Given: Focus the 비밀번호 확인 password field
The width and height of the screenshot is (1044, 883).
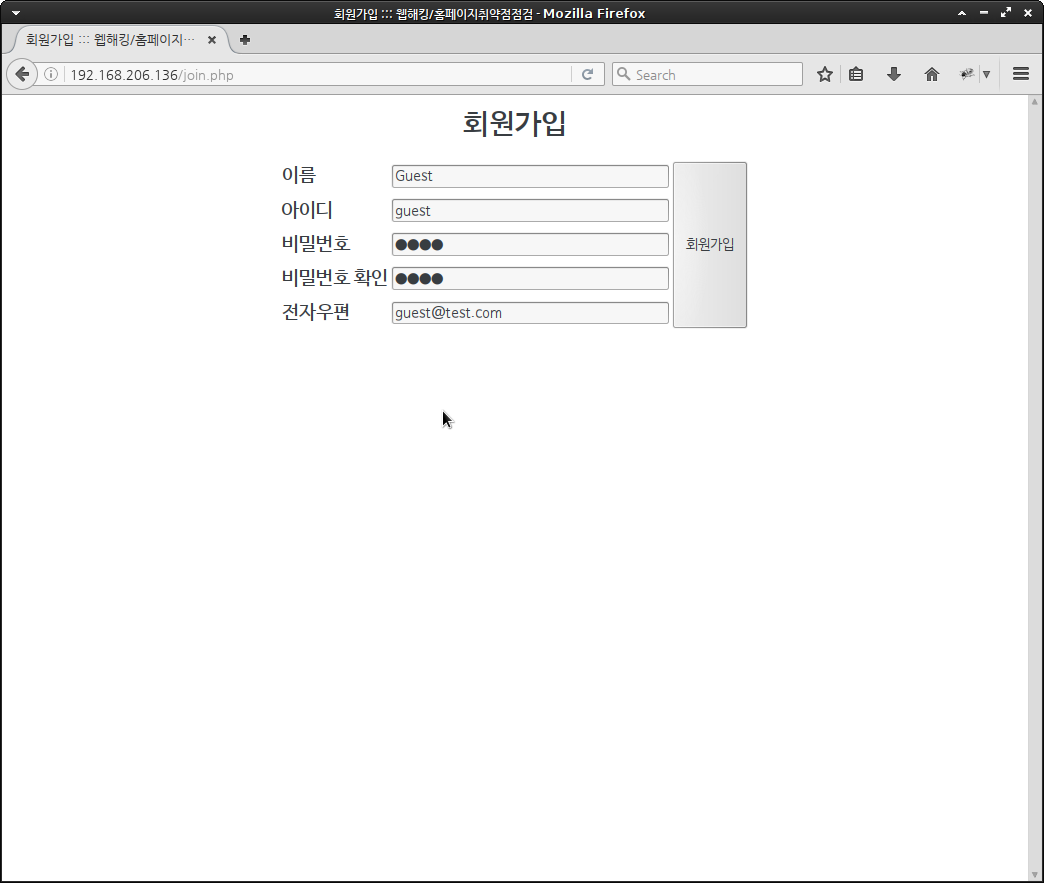Looking at the screenshot, I should coord(530,278).
